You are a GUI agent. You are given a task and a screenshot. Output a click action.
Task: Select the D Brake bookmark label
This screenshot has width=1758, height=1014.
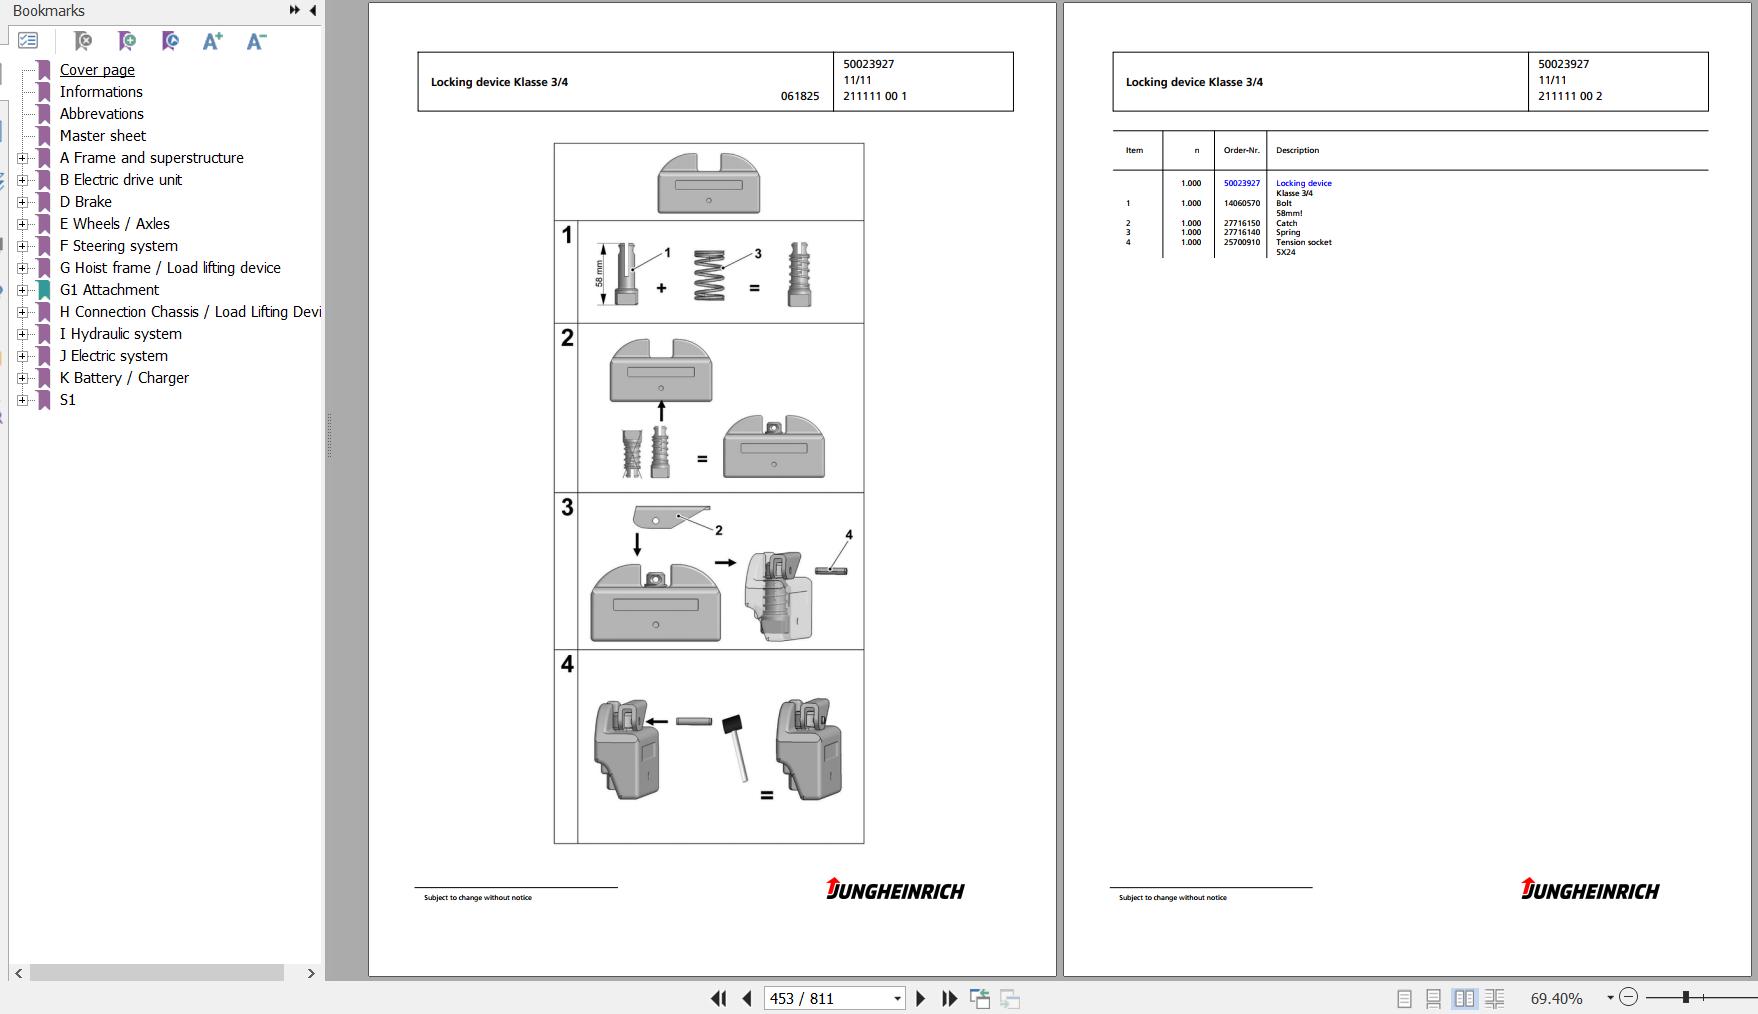(85, 202)
